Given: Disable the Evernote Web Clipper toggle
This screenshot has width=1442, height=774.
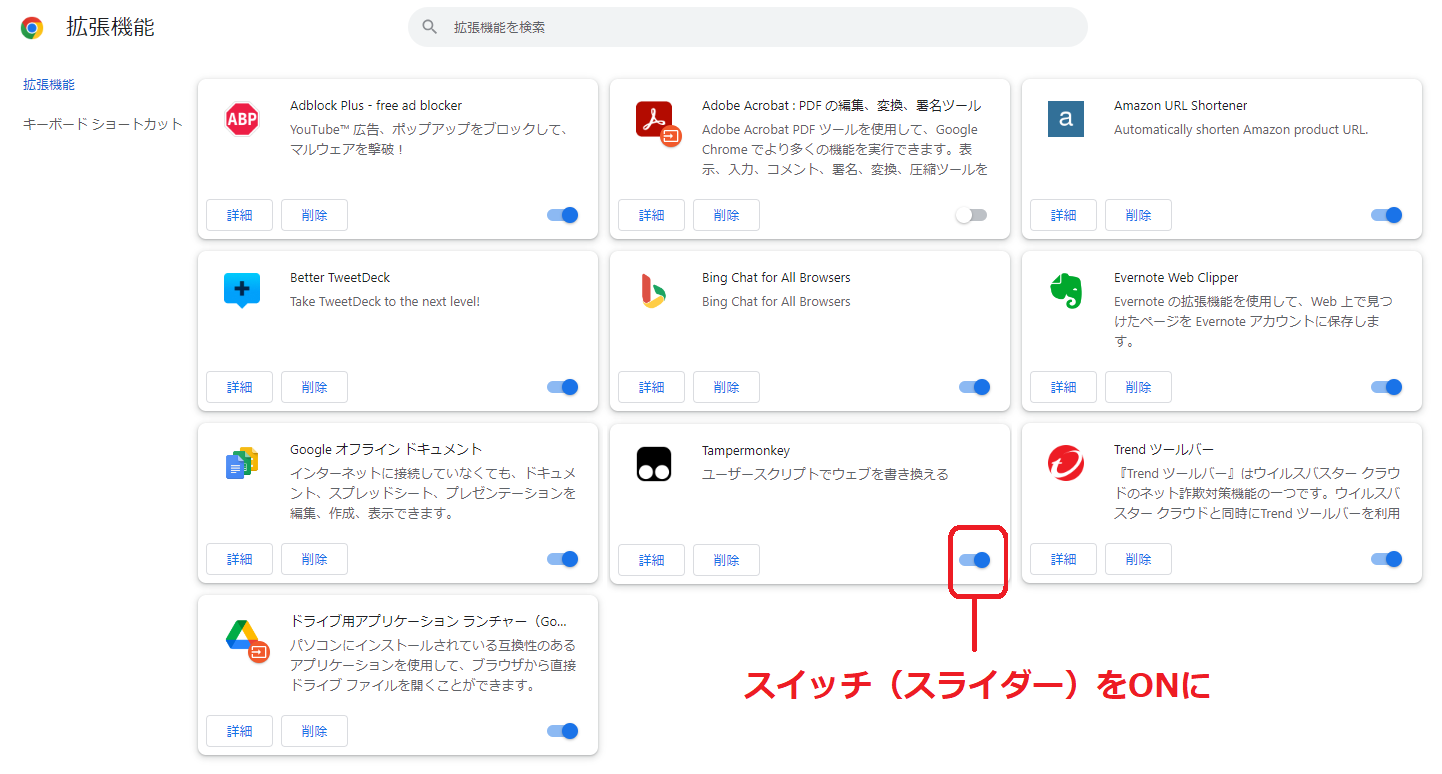Looking at the screenshot, I should [x=1386, y=387].
